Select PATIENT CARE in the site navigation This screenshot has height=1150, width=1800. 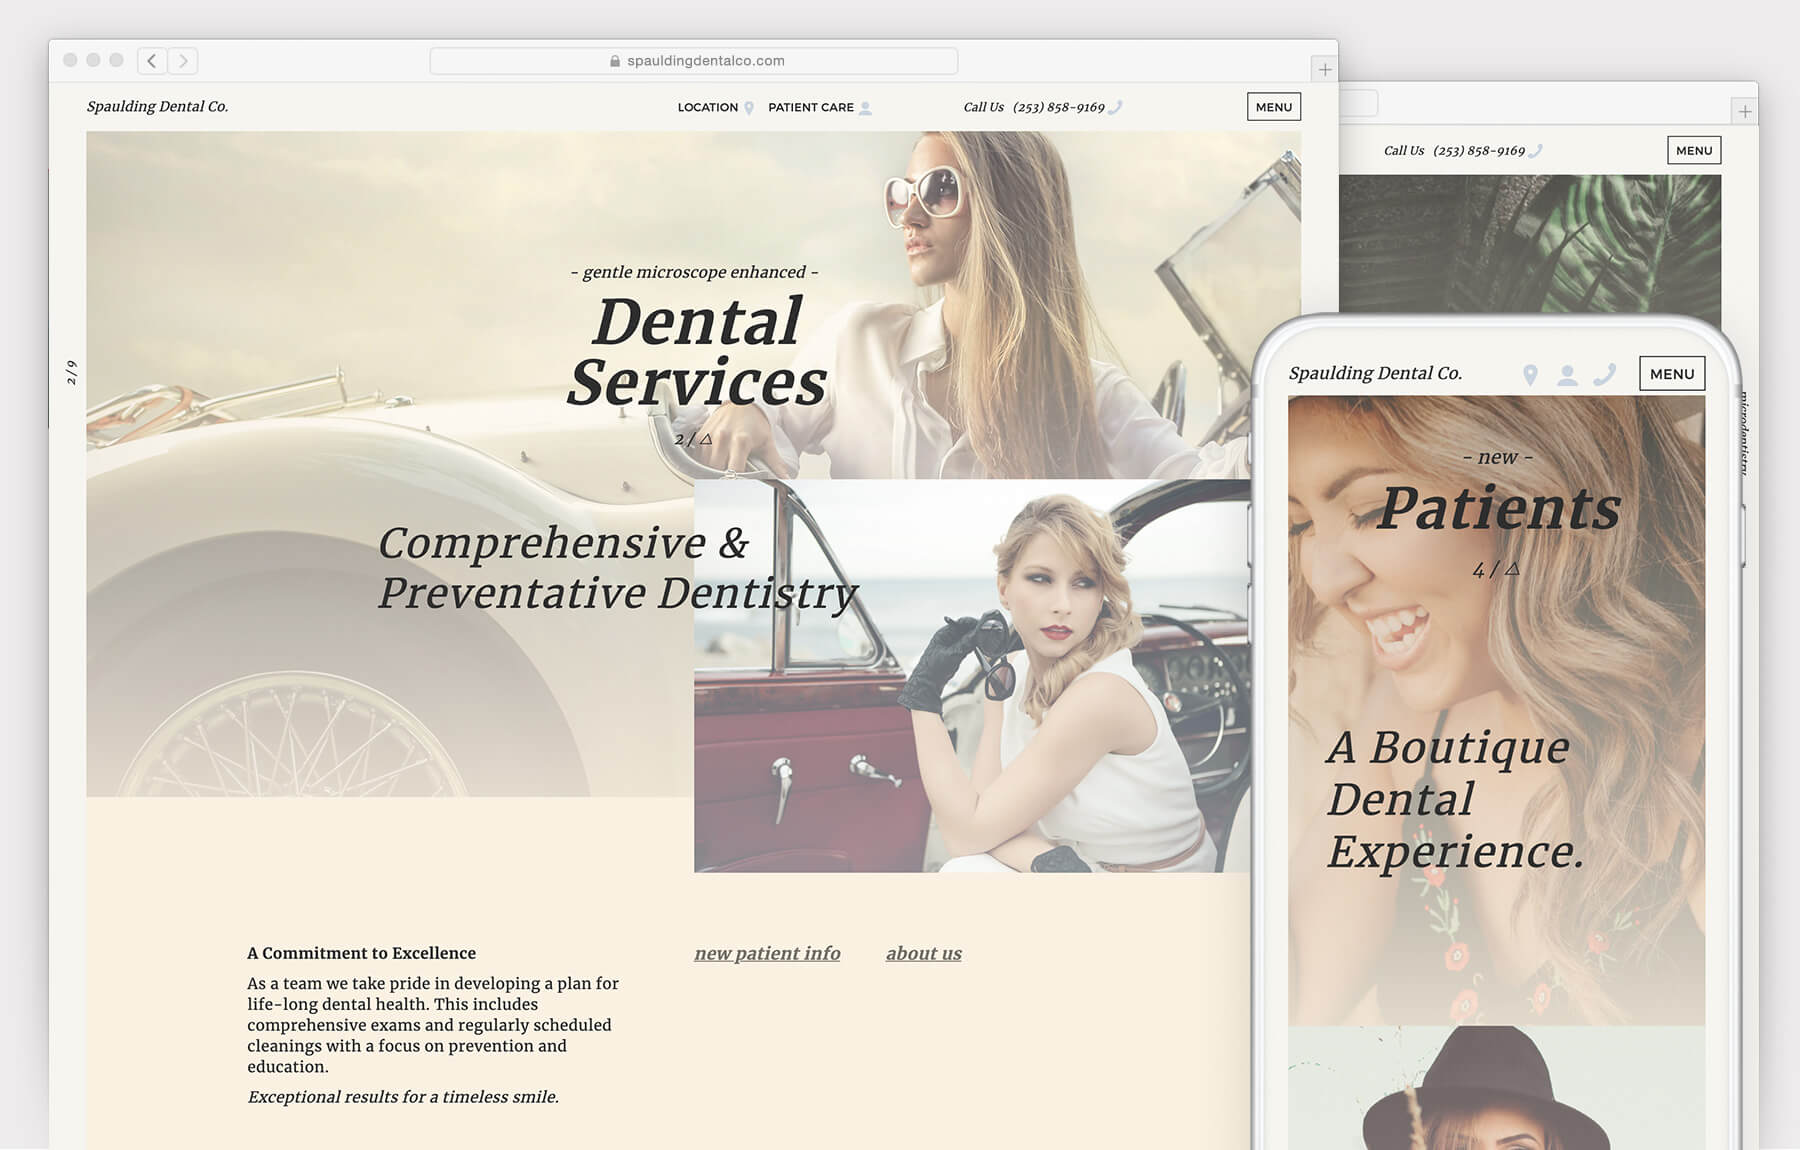point(811,107)
